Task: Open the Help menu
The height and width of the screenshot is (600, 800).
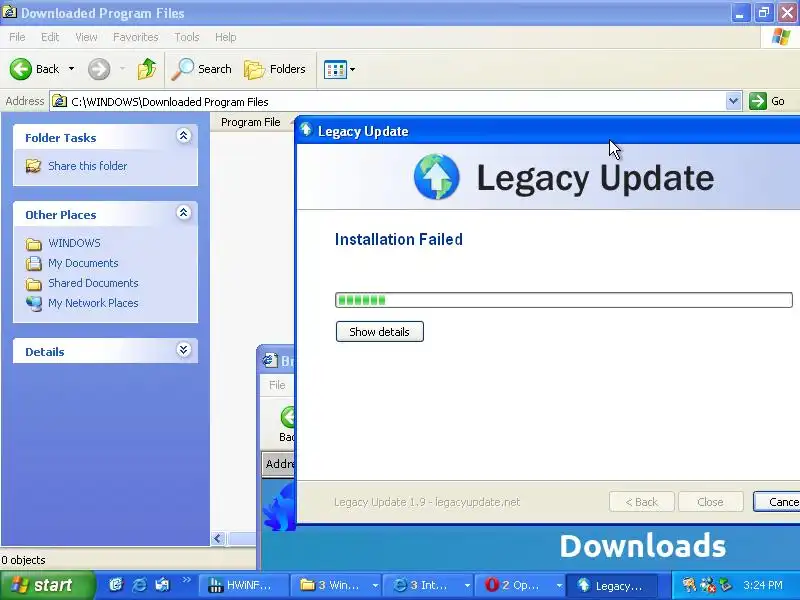Action: 226,37
